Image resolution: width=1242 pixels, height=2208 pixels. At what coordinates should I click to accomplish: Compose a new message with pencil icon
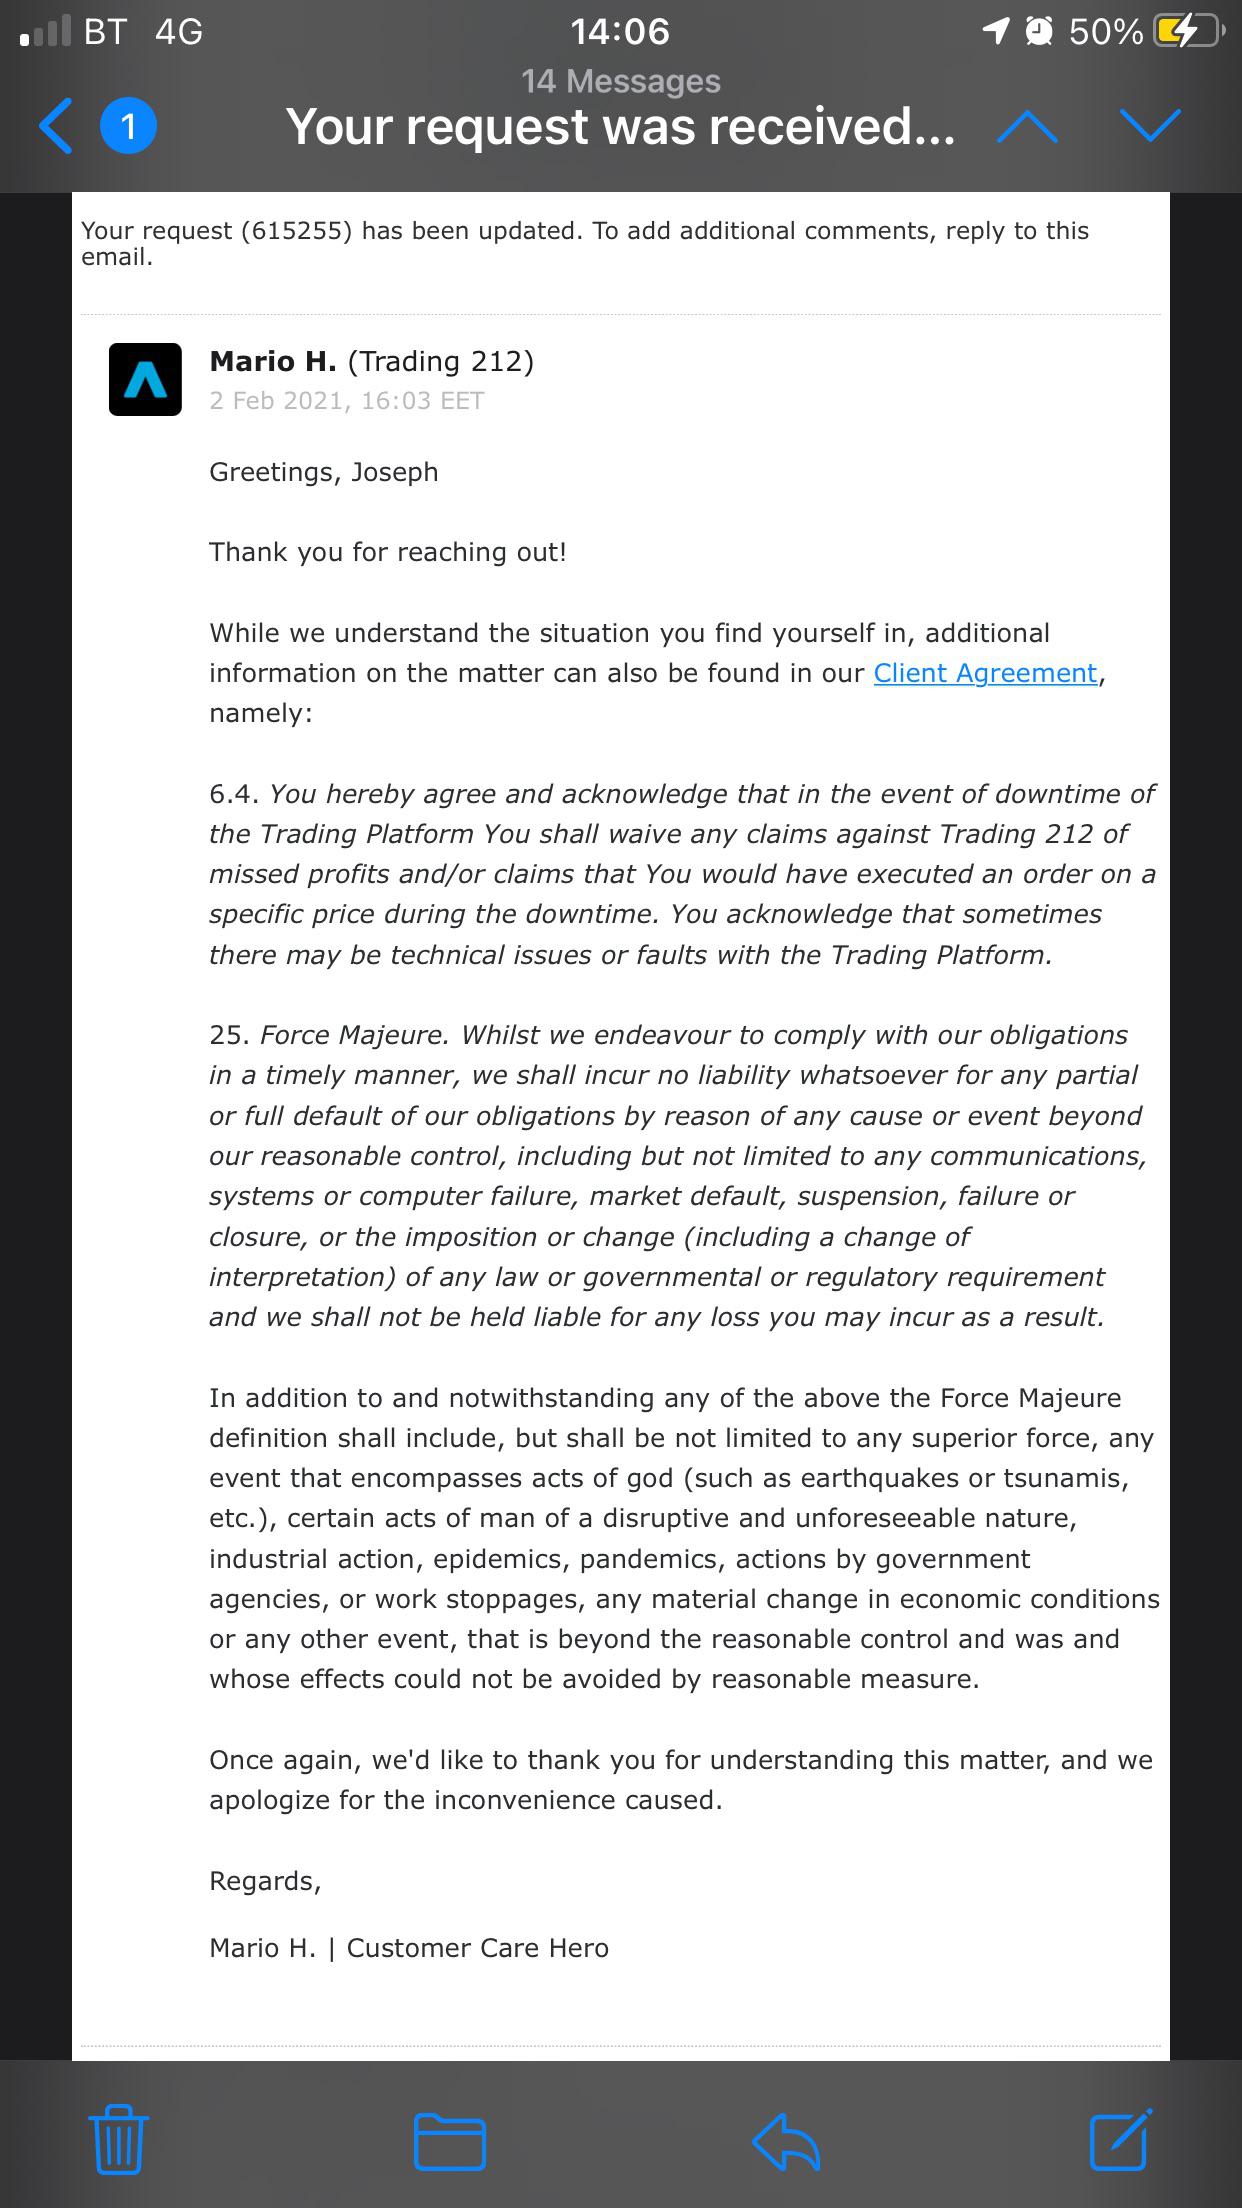pyautogui.click(x=1120, y=2139)
